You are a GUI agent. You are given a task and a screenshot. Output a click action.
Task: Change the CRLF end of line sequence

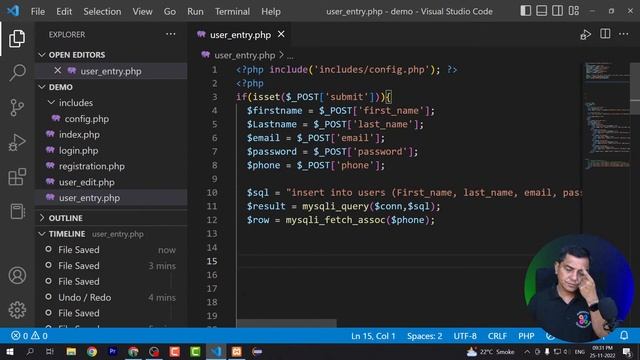(497, 336)
